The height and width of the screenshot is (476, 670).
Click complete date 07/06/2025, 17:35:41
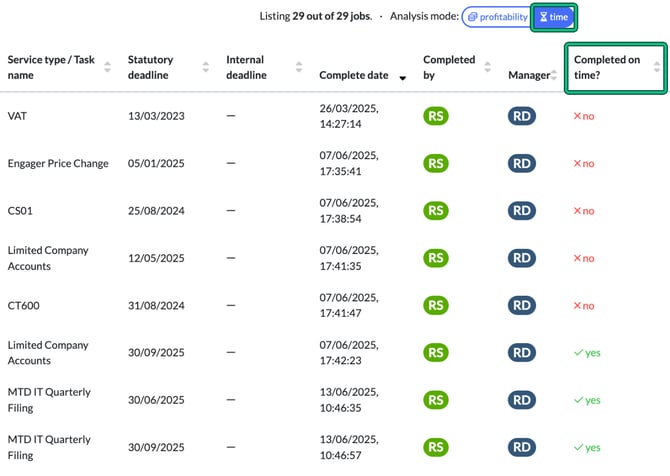pyautogui.click(x=349, y=164)
